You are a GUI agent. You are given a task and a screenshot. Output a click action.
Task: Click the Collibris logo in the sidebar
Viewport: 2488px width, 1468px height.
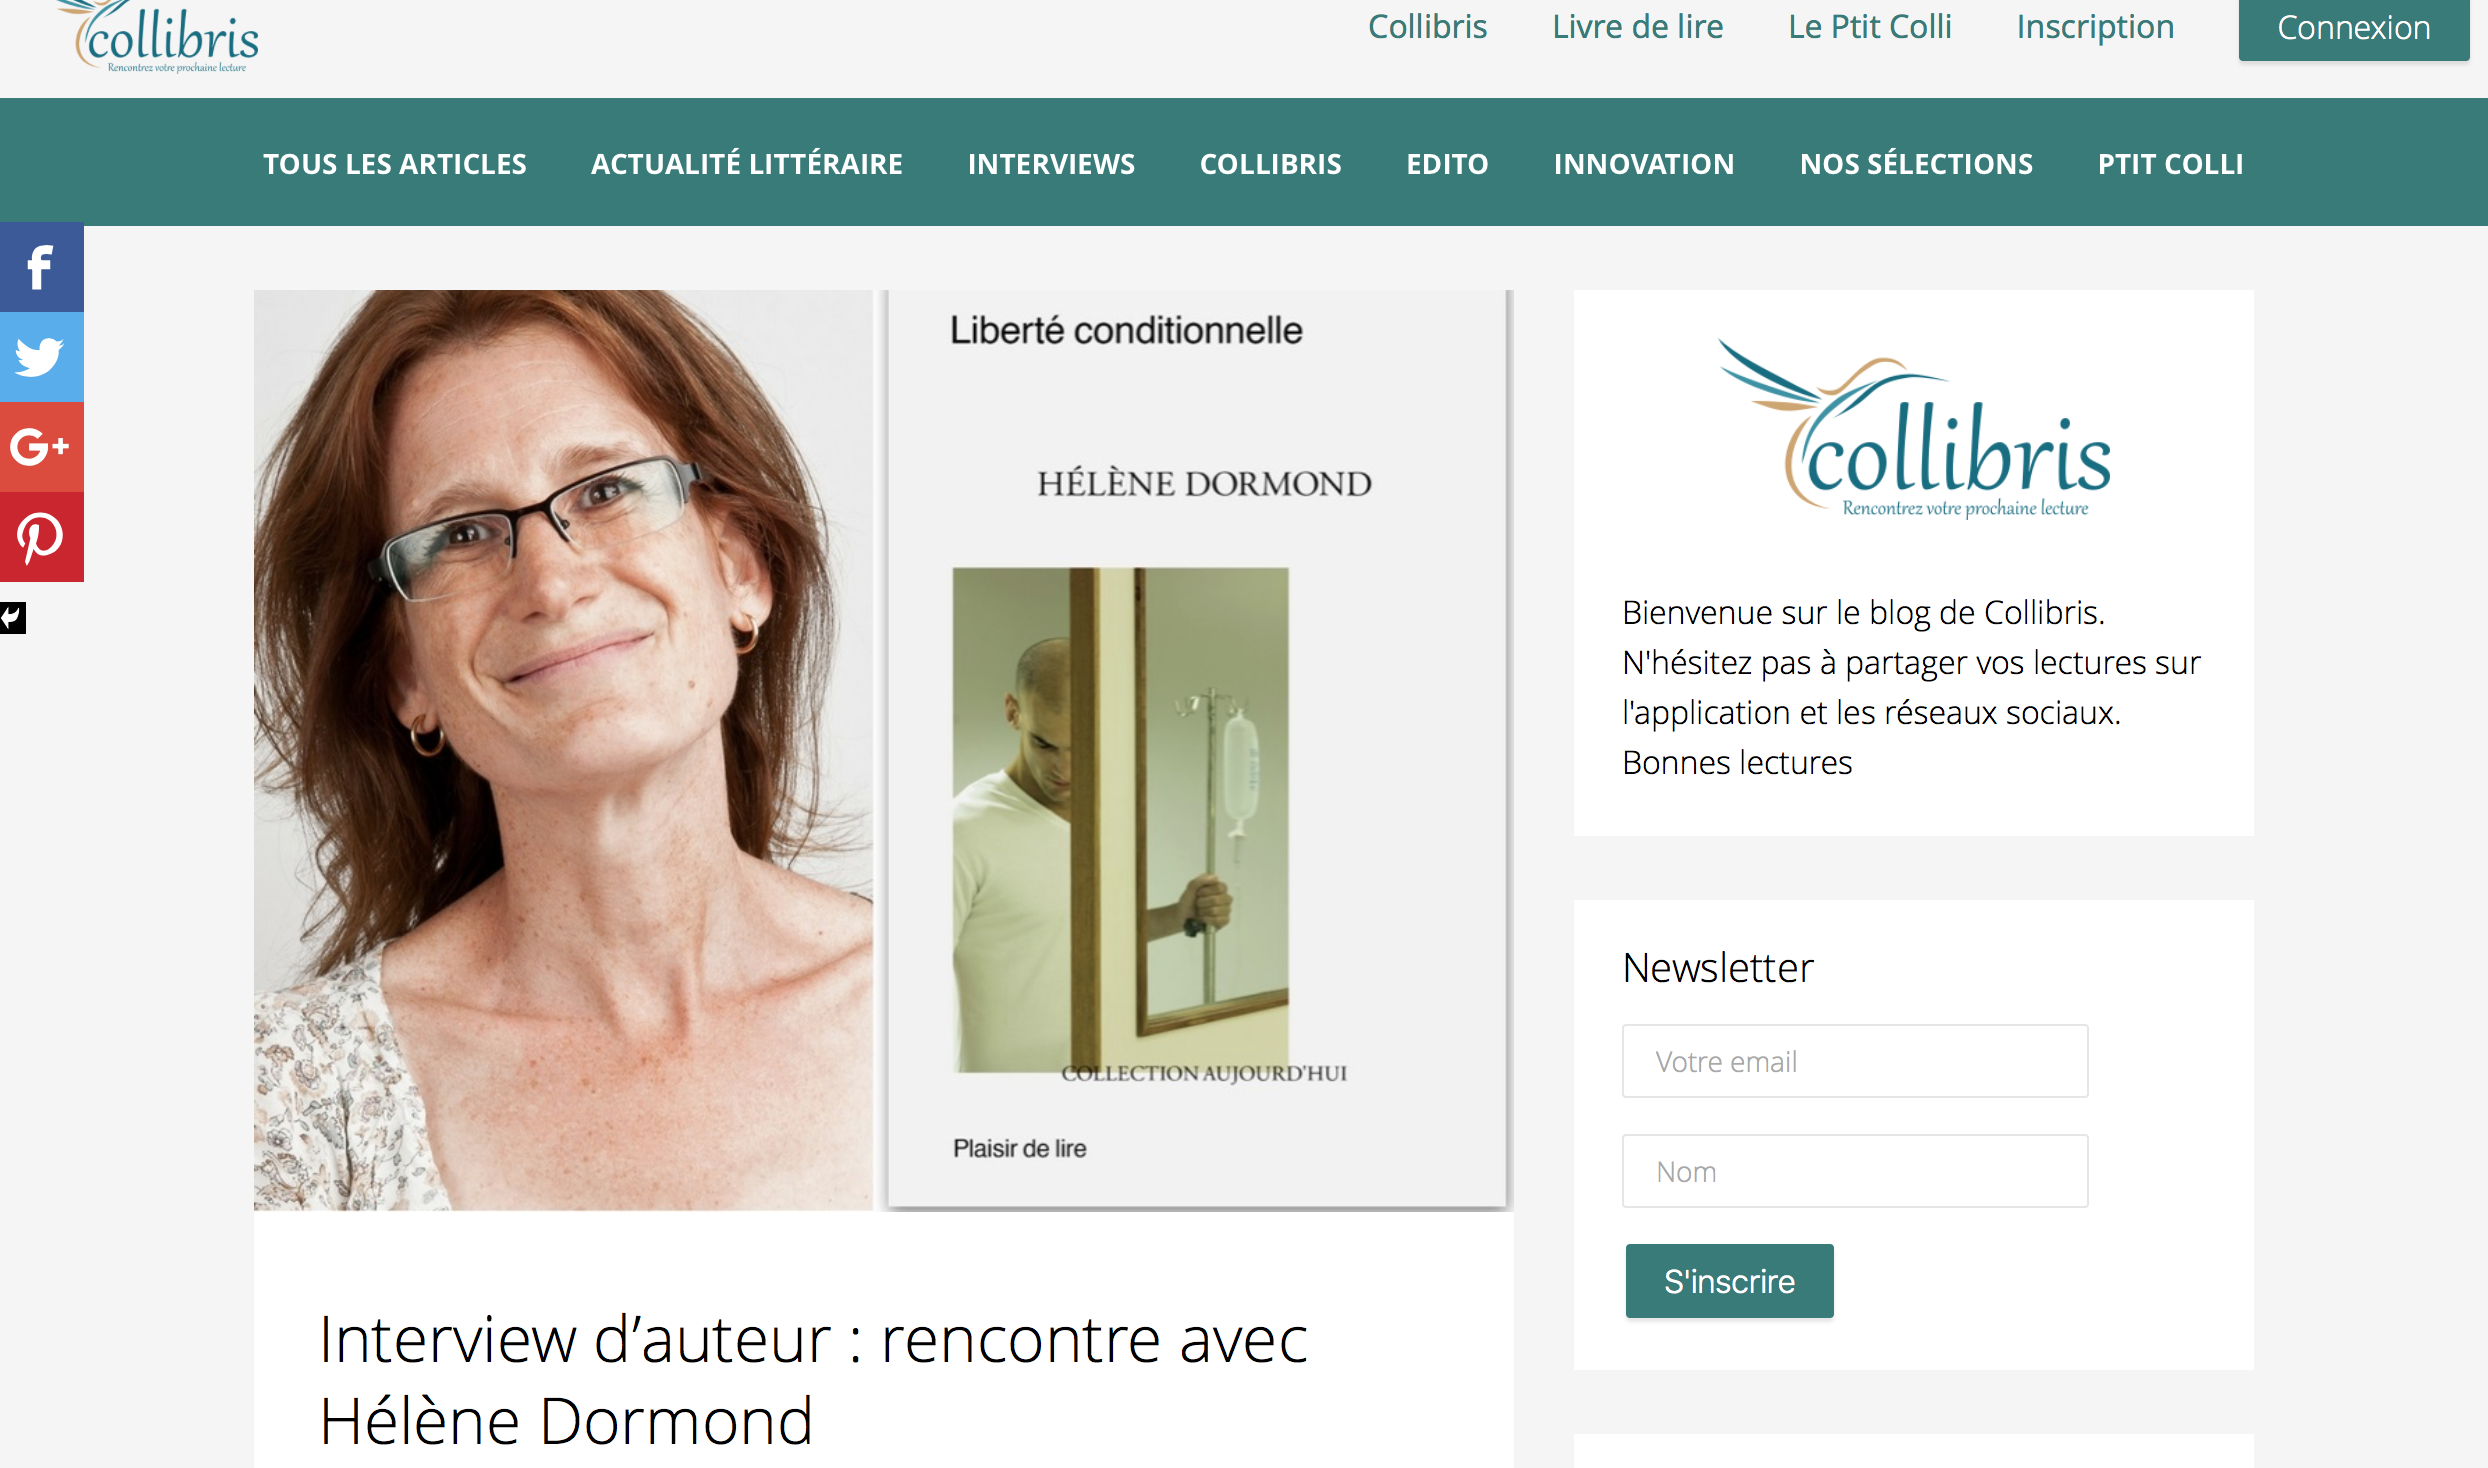pyautogui.click(x=1913, y=430)
